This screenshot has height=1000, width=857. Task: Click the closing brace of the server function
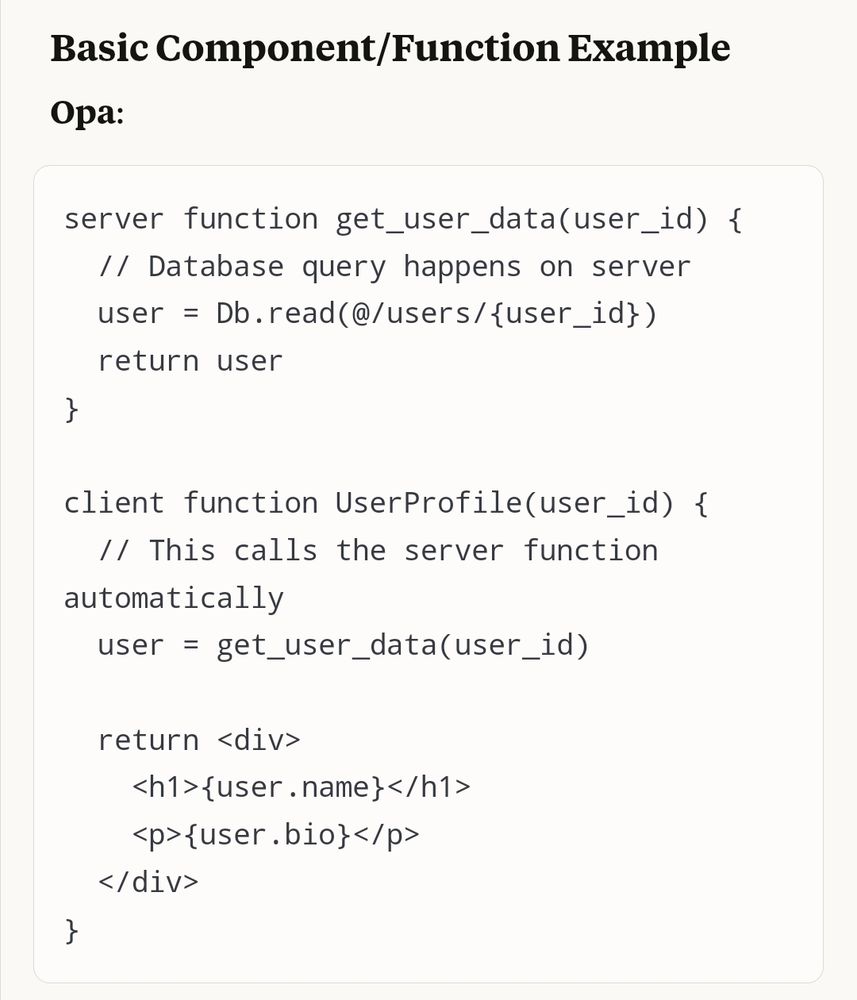click(x=71, y=409)
